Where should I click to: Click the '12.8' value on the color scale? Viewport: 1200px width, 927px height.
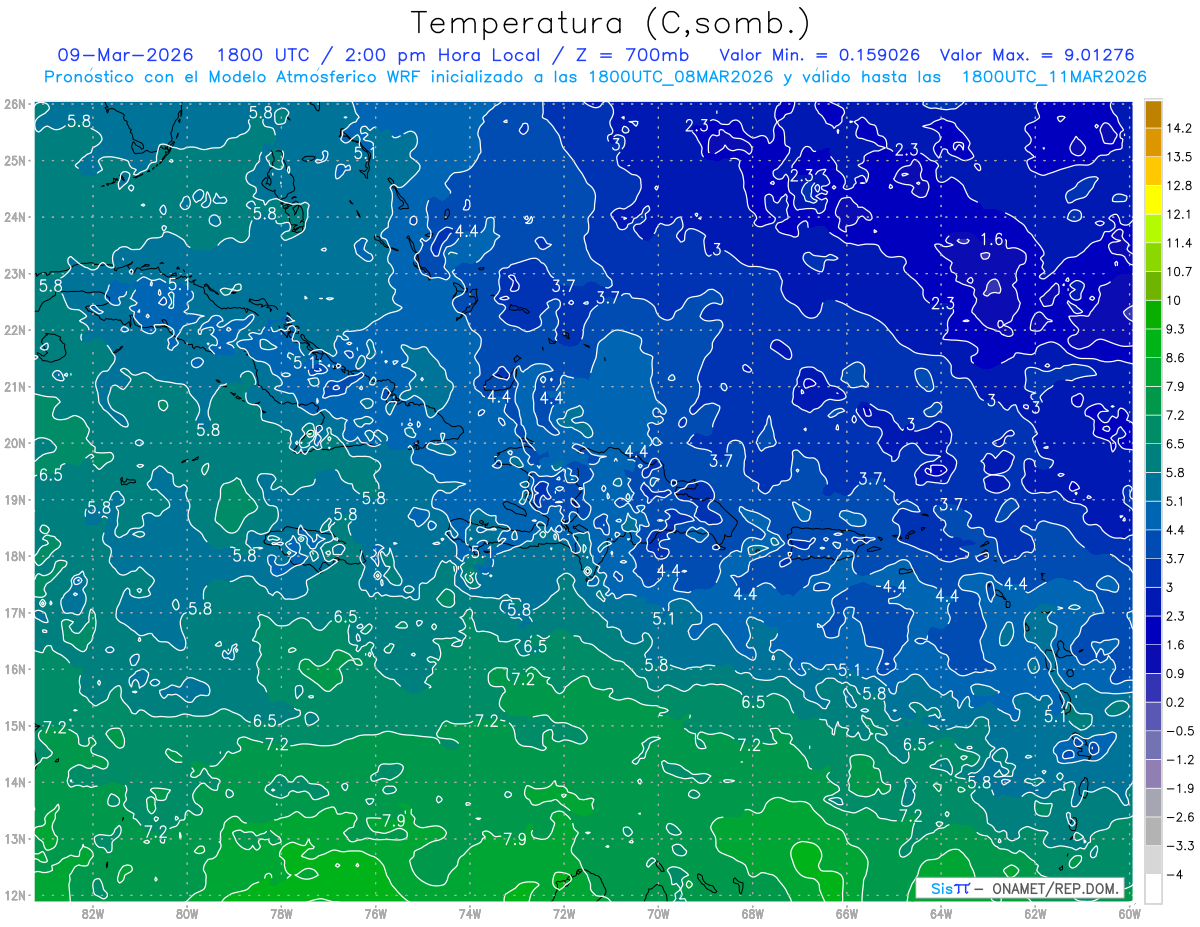point(1179,185)
